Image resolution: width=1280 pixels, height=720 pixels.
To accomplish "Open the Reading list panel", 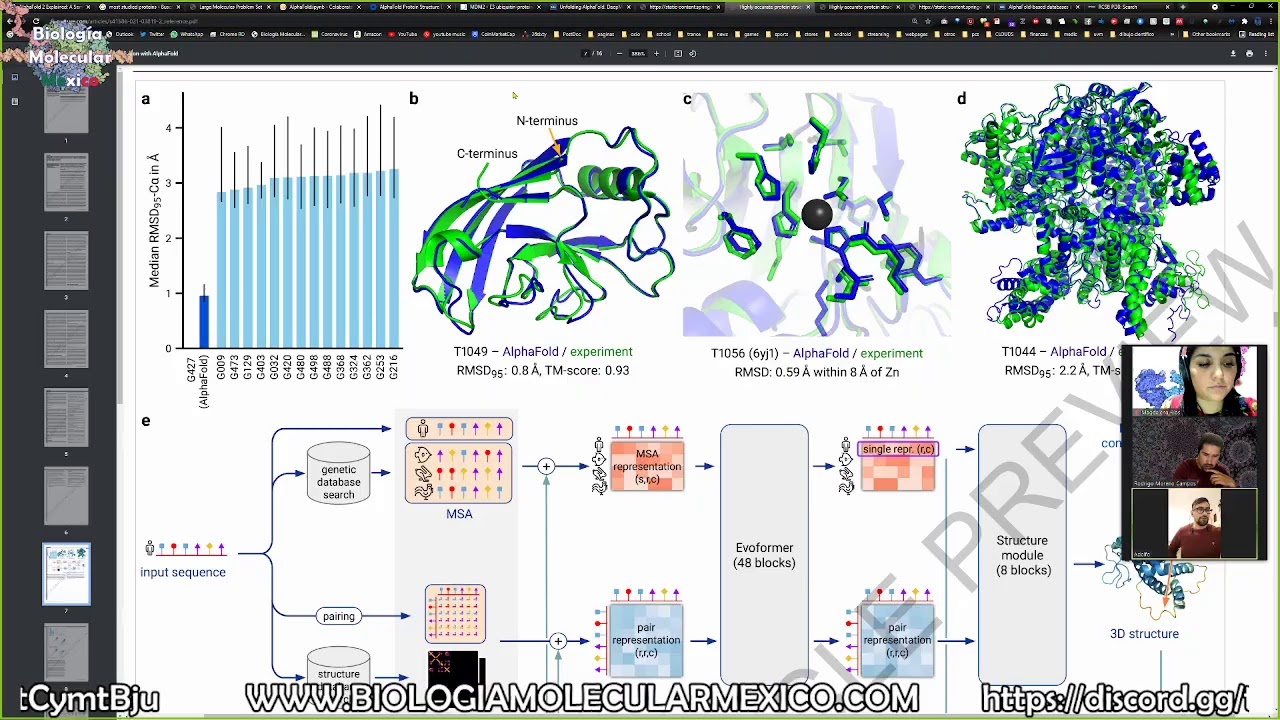I will tap(1257, 34).
